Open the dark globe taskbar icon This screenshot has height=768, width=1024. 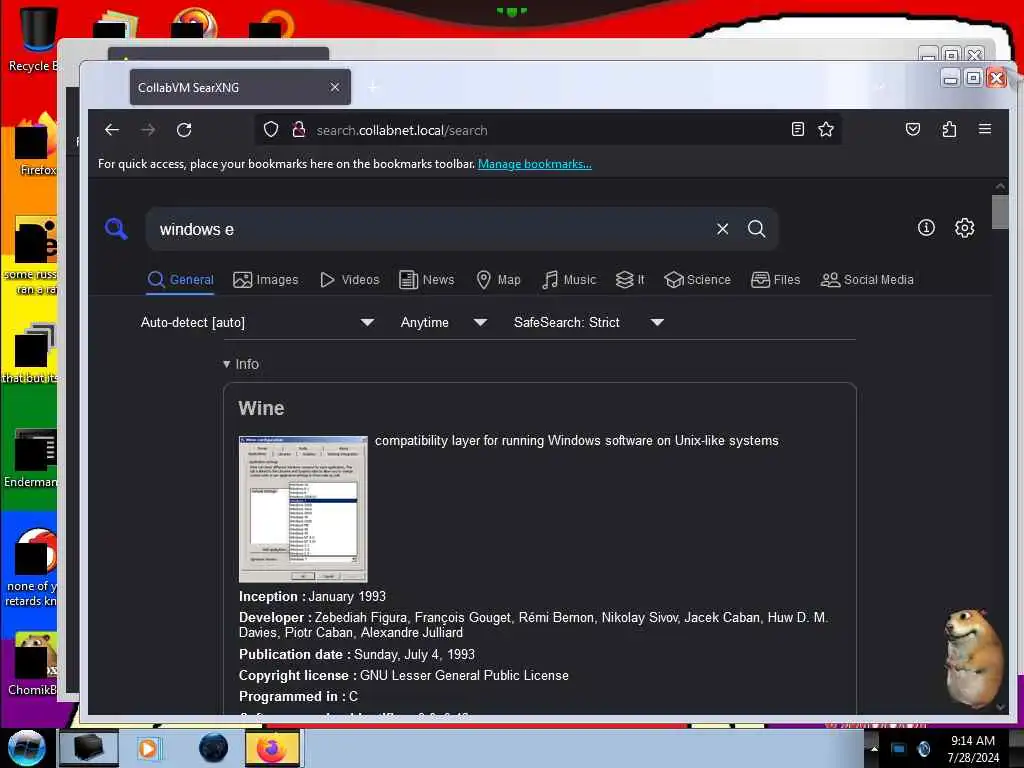213,748
